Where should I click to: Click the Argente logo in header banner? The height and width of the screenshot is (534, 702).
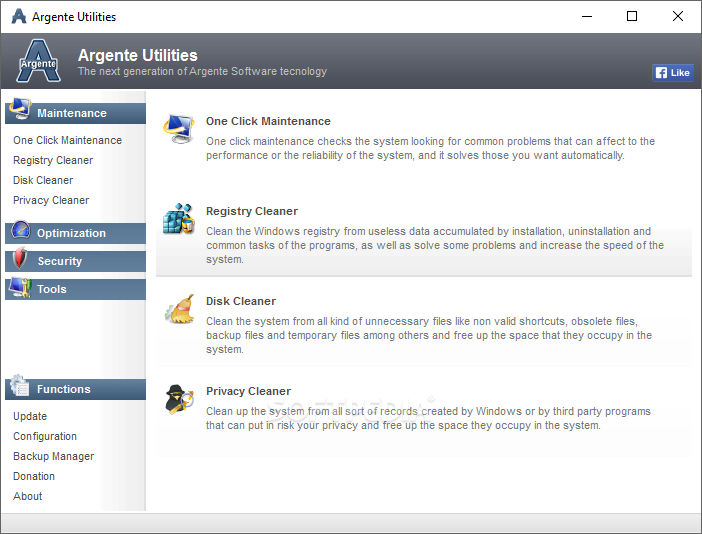click(x=39, y=61)
